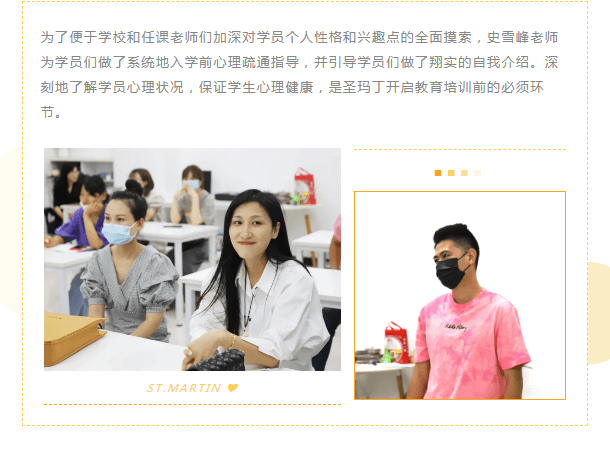Click the faintest cream square dot
Screen dimensions: 610x469
[477, 173]
